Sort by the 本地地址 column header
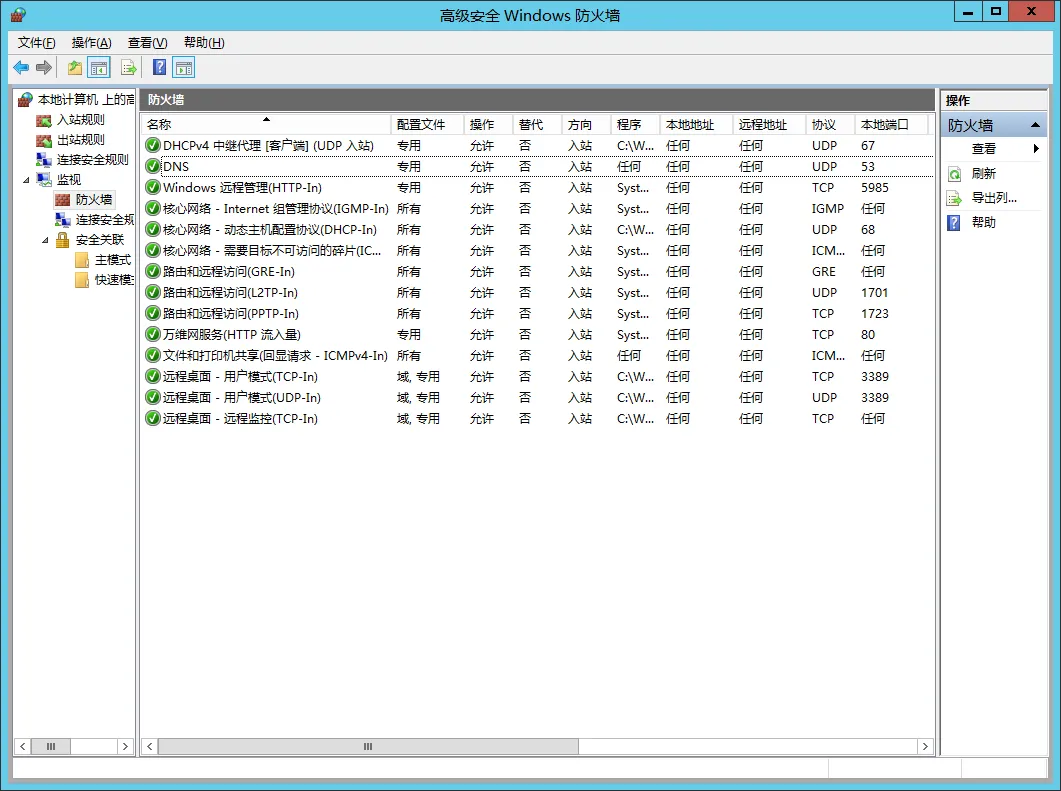 (696, 125)
